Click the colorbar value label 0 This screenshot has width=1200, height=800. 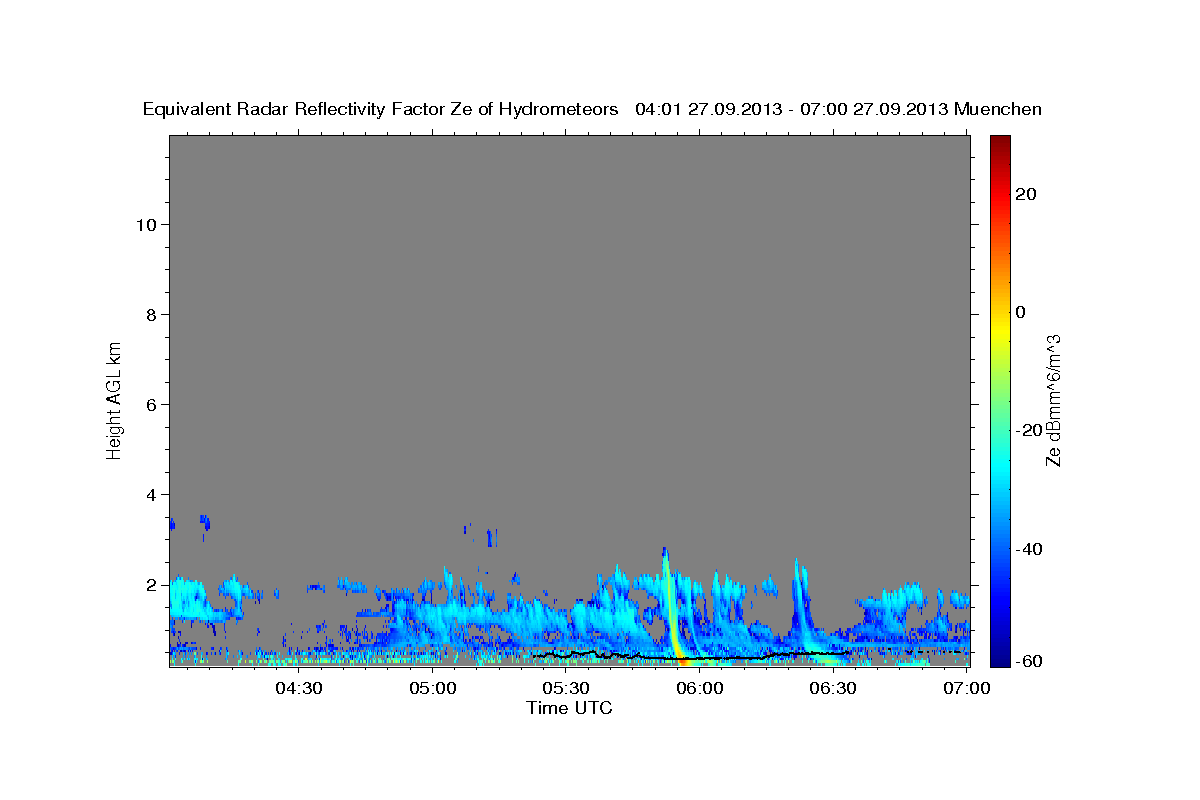pos(1021,312)
